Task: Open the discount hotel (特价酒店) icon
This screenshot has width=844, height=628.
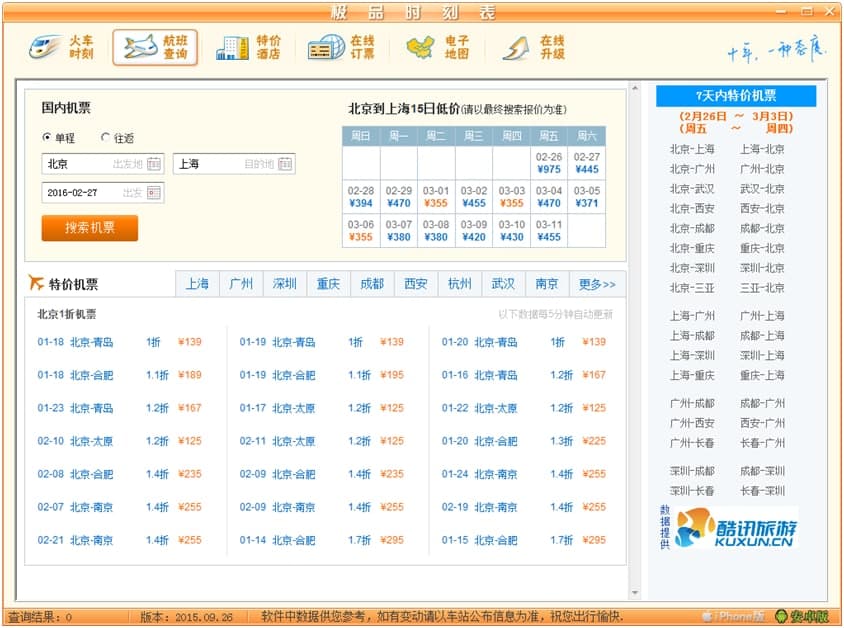Action: [249, 47]
